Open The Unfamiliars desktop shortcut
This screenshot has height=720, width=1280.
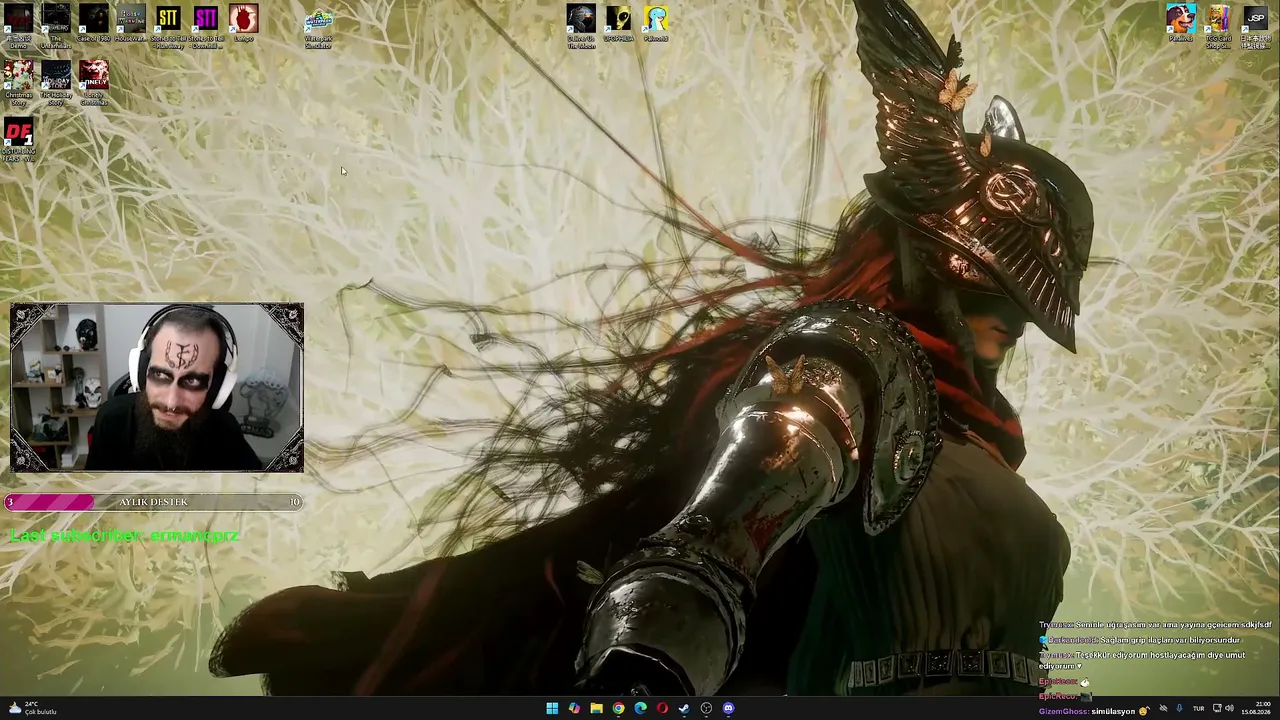point(56,26)
